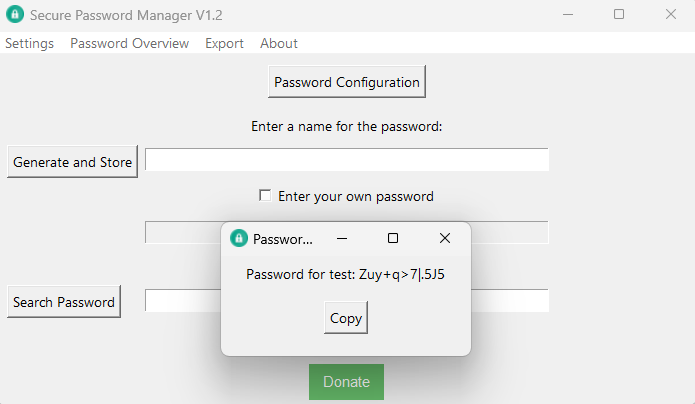Viewport: 695px width, 404px height.
Task: Minimize the password popup dialog
Action: [x=342, y=238]
